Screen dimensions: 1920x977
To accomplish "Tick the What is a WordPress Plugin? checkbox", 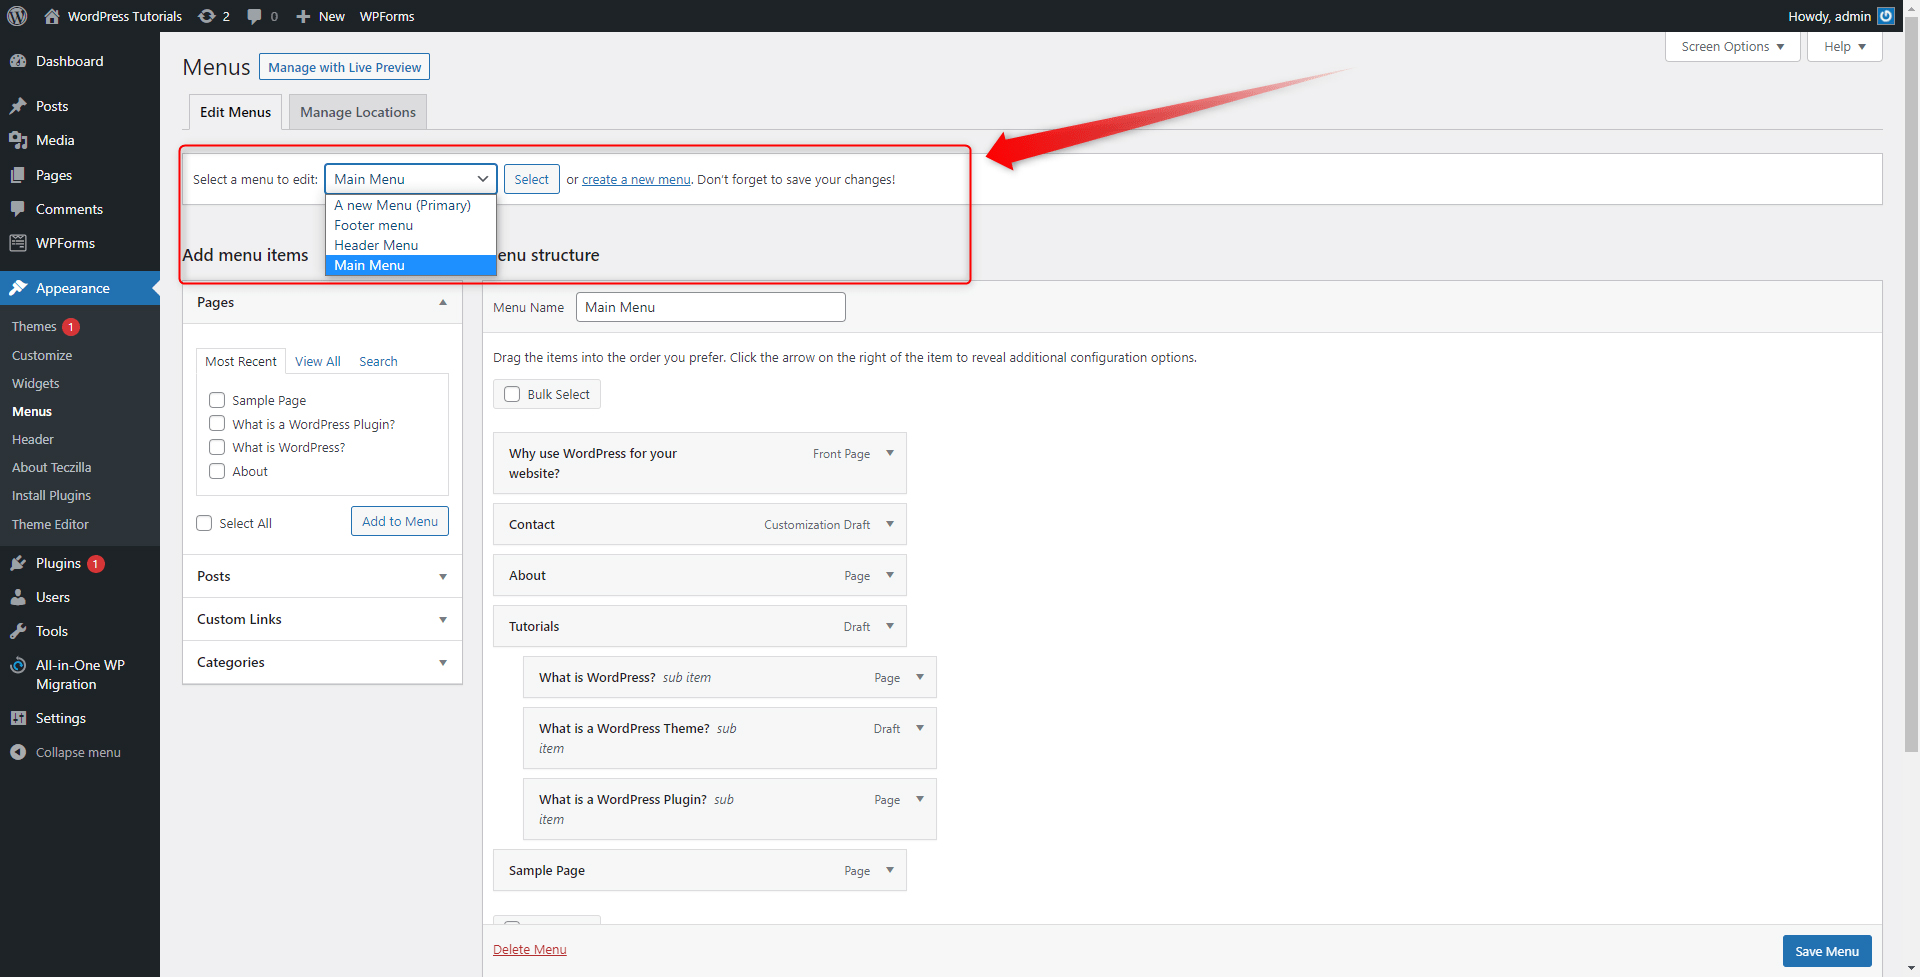I will point(217,424).
